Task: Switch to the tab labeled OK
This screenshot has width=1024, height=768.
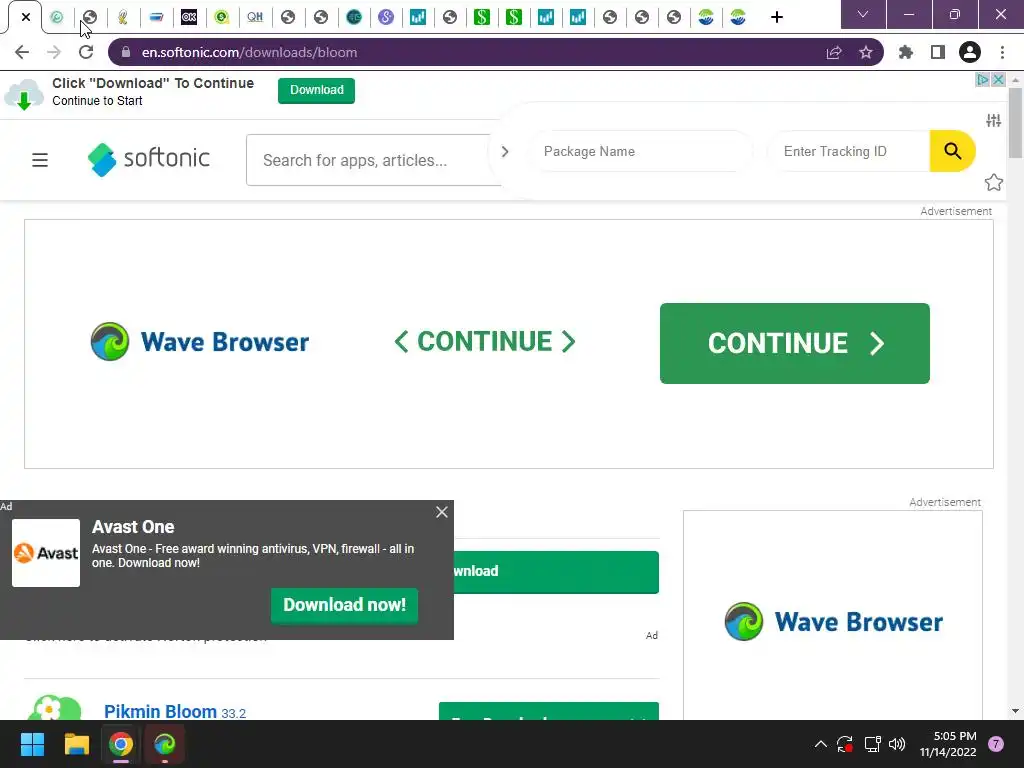Action: pyautogui.click(x=189, y=17)
